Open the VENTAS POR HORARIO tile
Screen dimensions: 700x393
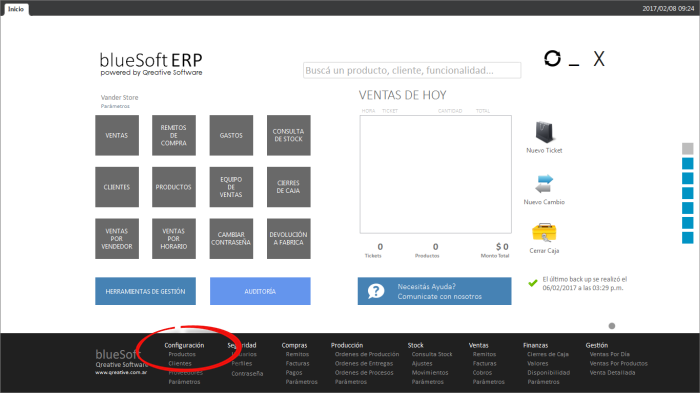click(174, 238)
